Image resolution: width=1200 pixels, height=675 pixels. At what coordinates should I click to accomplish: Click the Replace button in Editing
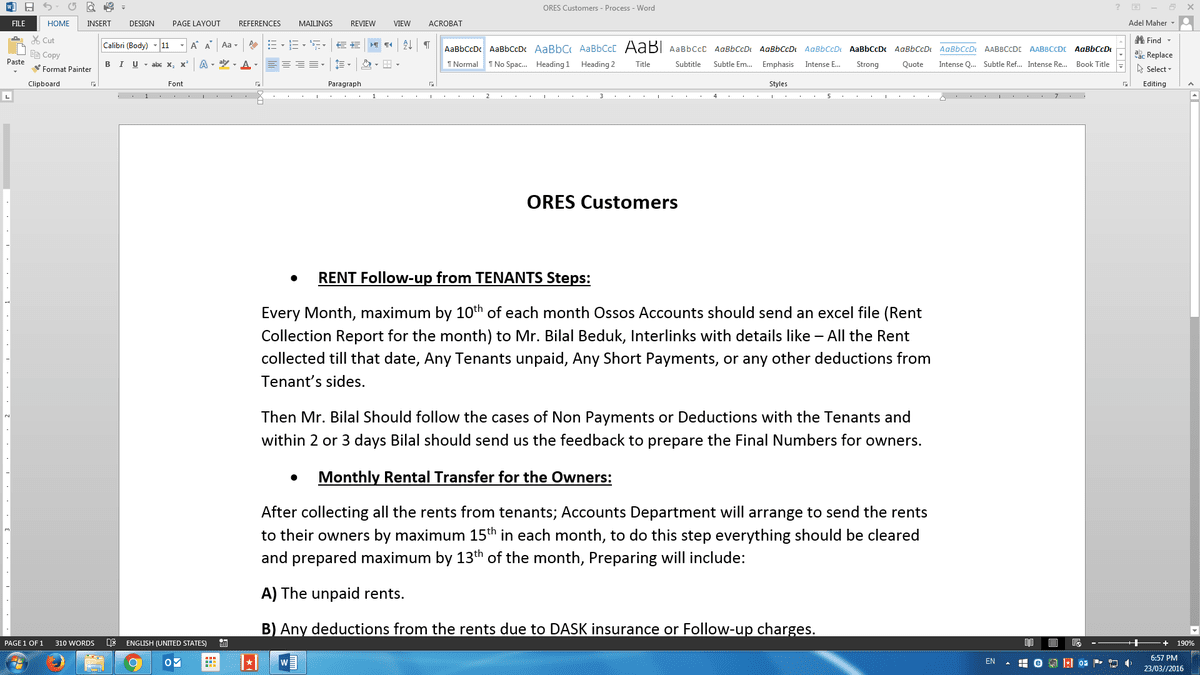pyautogui.click(x=1154, y=55)
